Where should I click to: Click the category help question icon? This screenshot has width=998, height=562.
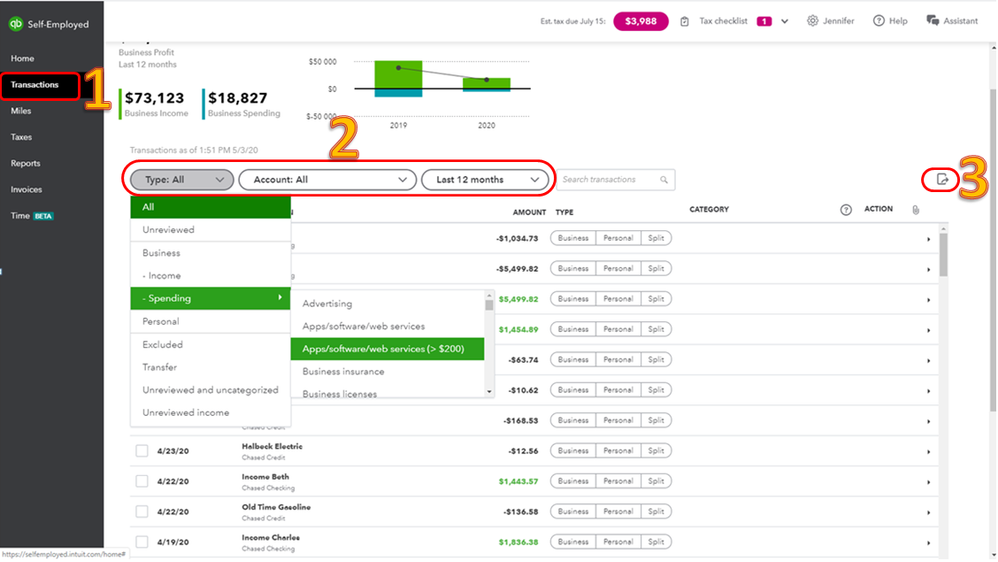(846, 210)
